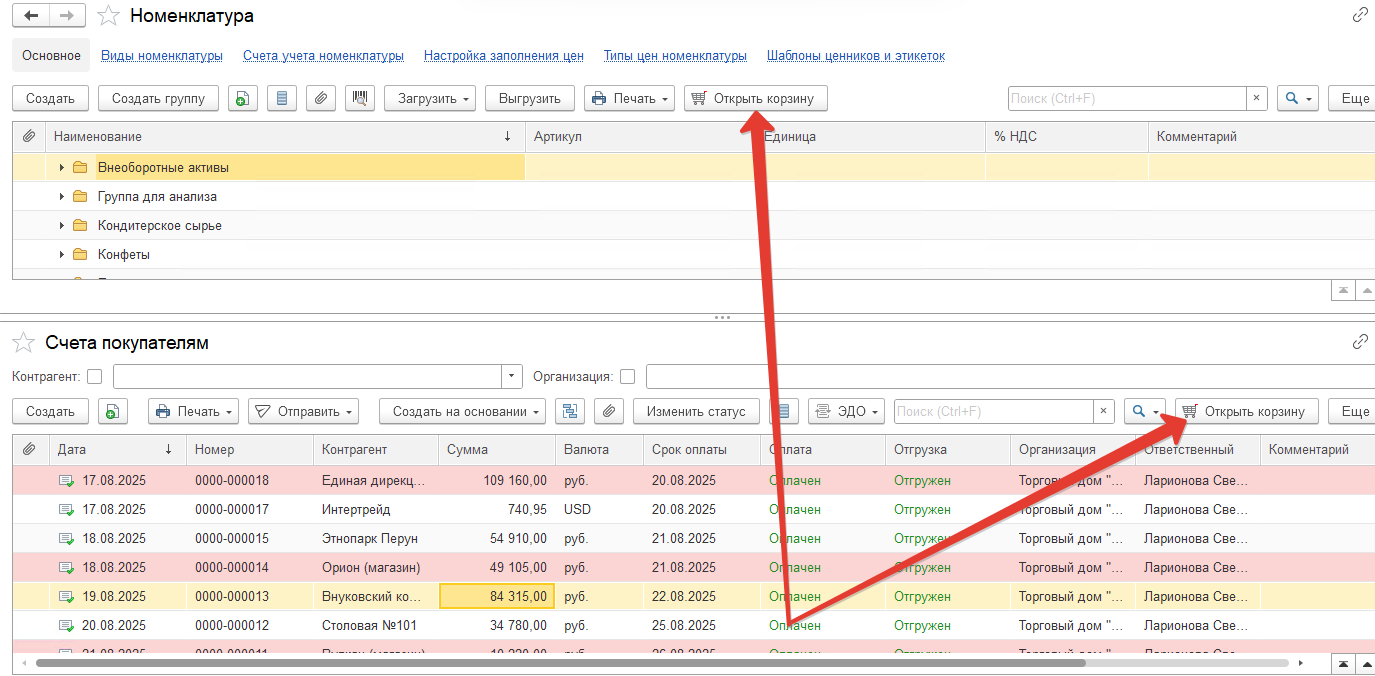Open the Загрузить dropdown menu
This screenshot has height=676, width=1375.
click(x=430, y=98)
